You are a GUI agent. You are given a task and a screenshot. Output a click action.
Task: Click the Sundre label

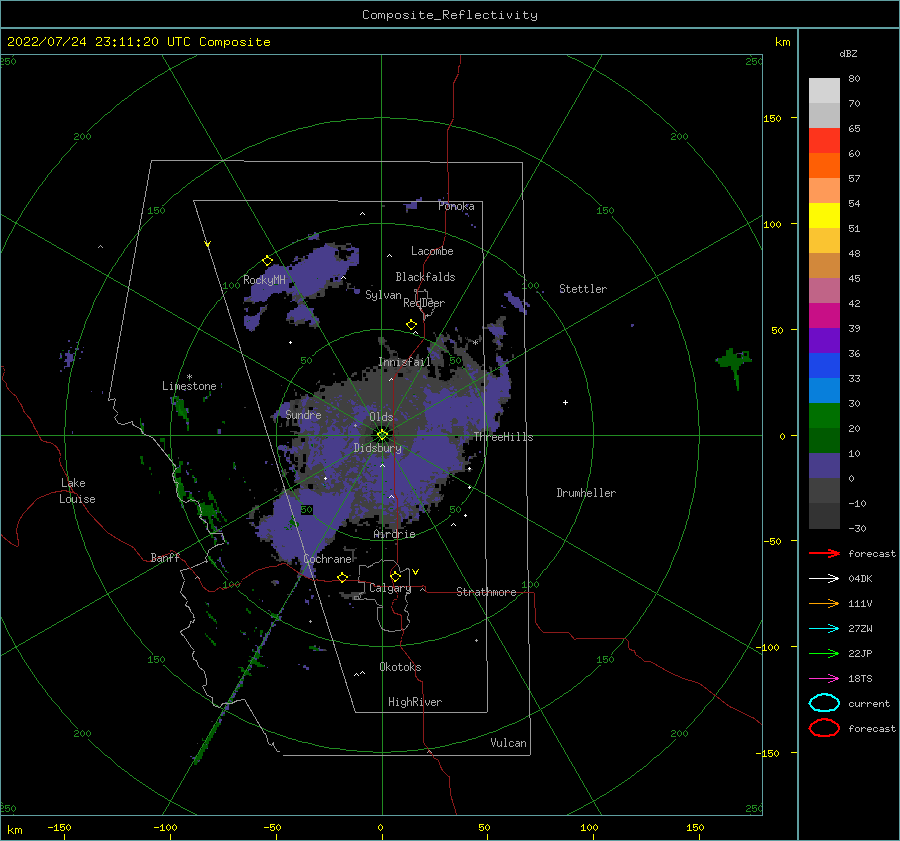click(x=303, y=414)
